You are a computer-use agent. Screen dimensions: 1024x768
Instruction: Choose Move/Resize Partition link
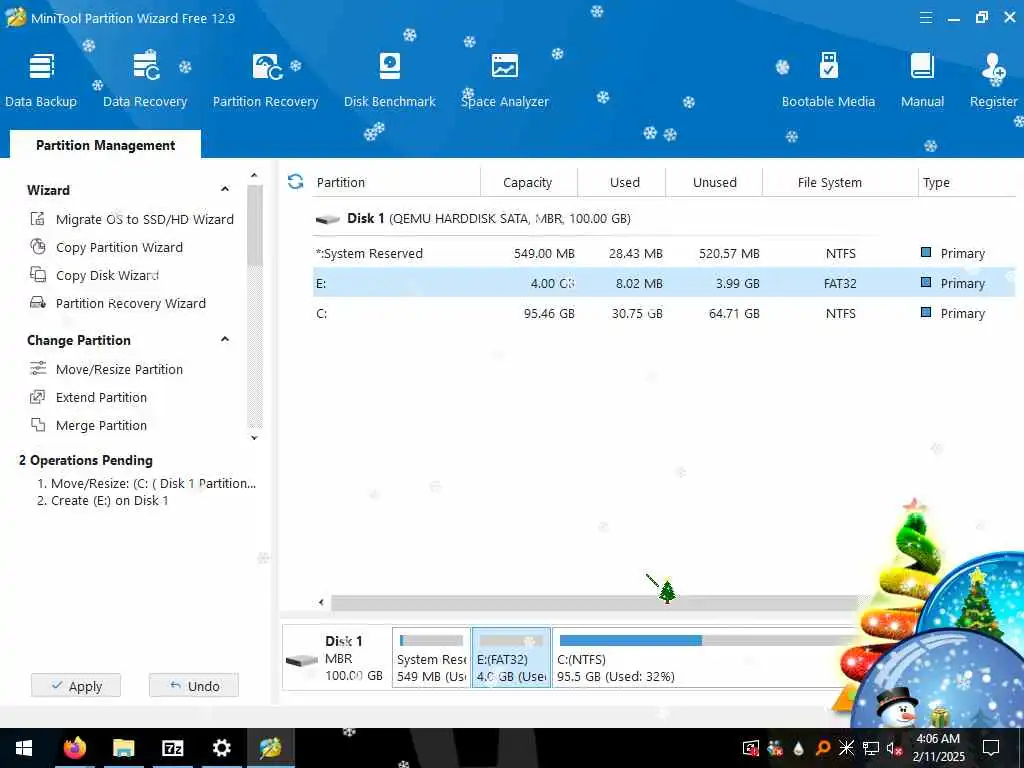tap(119, 370)
